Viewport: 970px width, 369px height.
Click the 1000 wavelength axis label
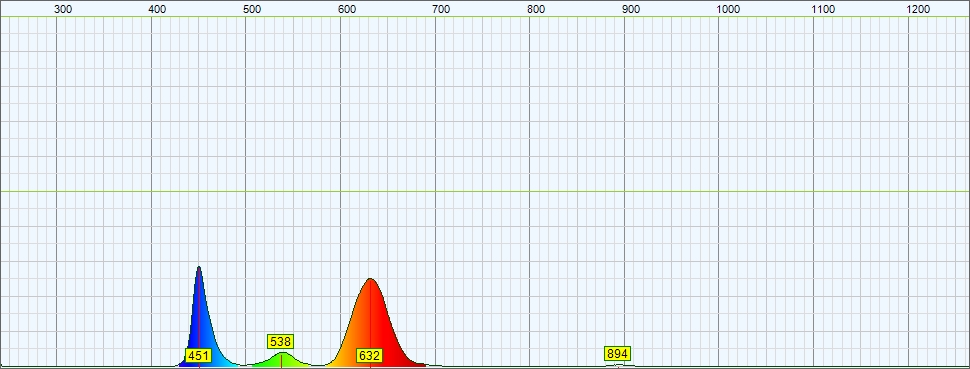[x=728, y=9]
